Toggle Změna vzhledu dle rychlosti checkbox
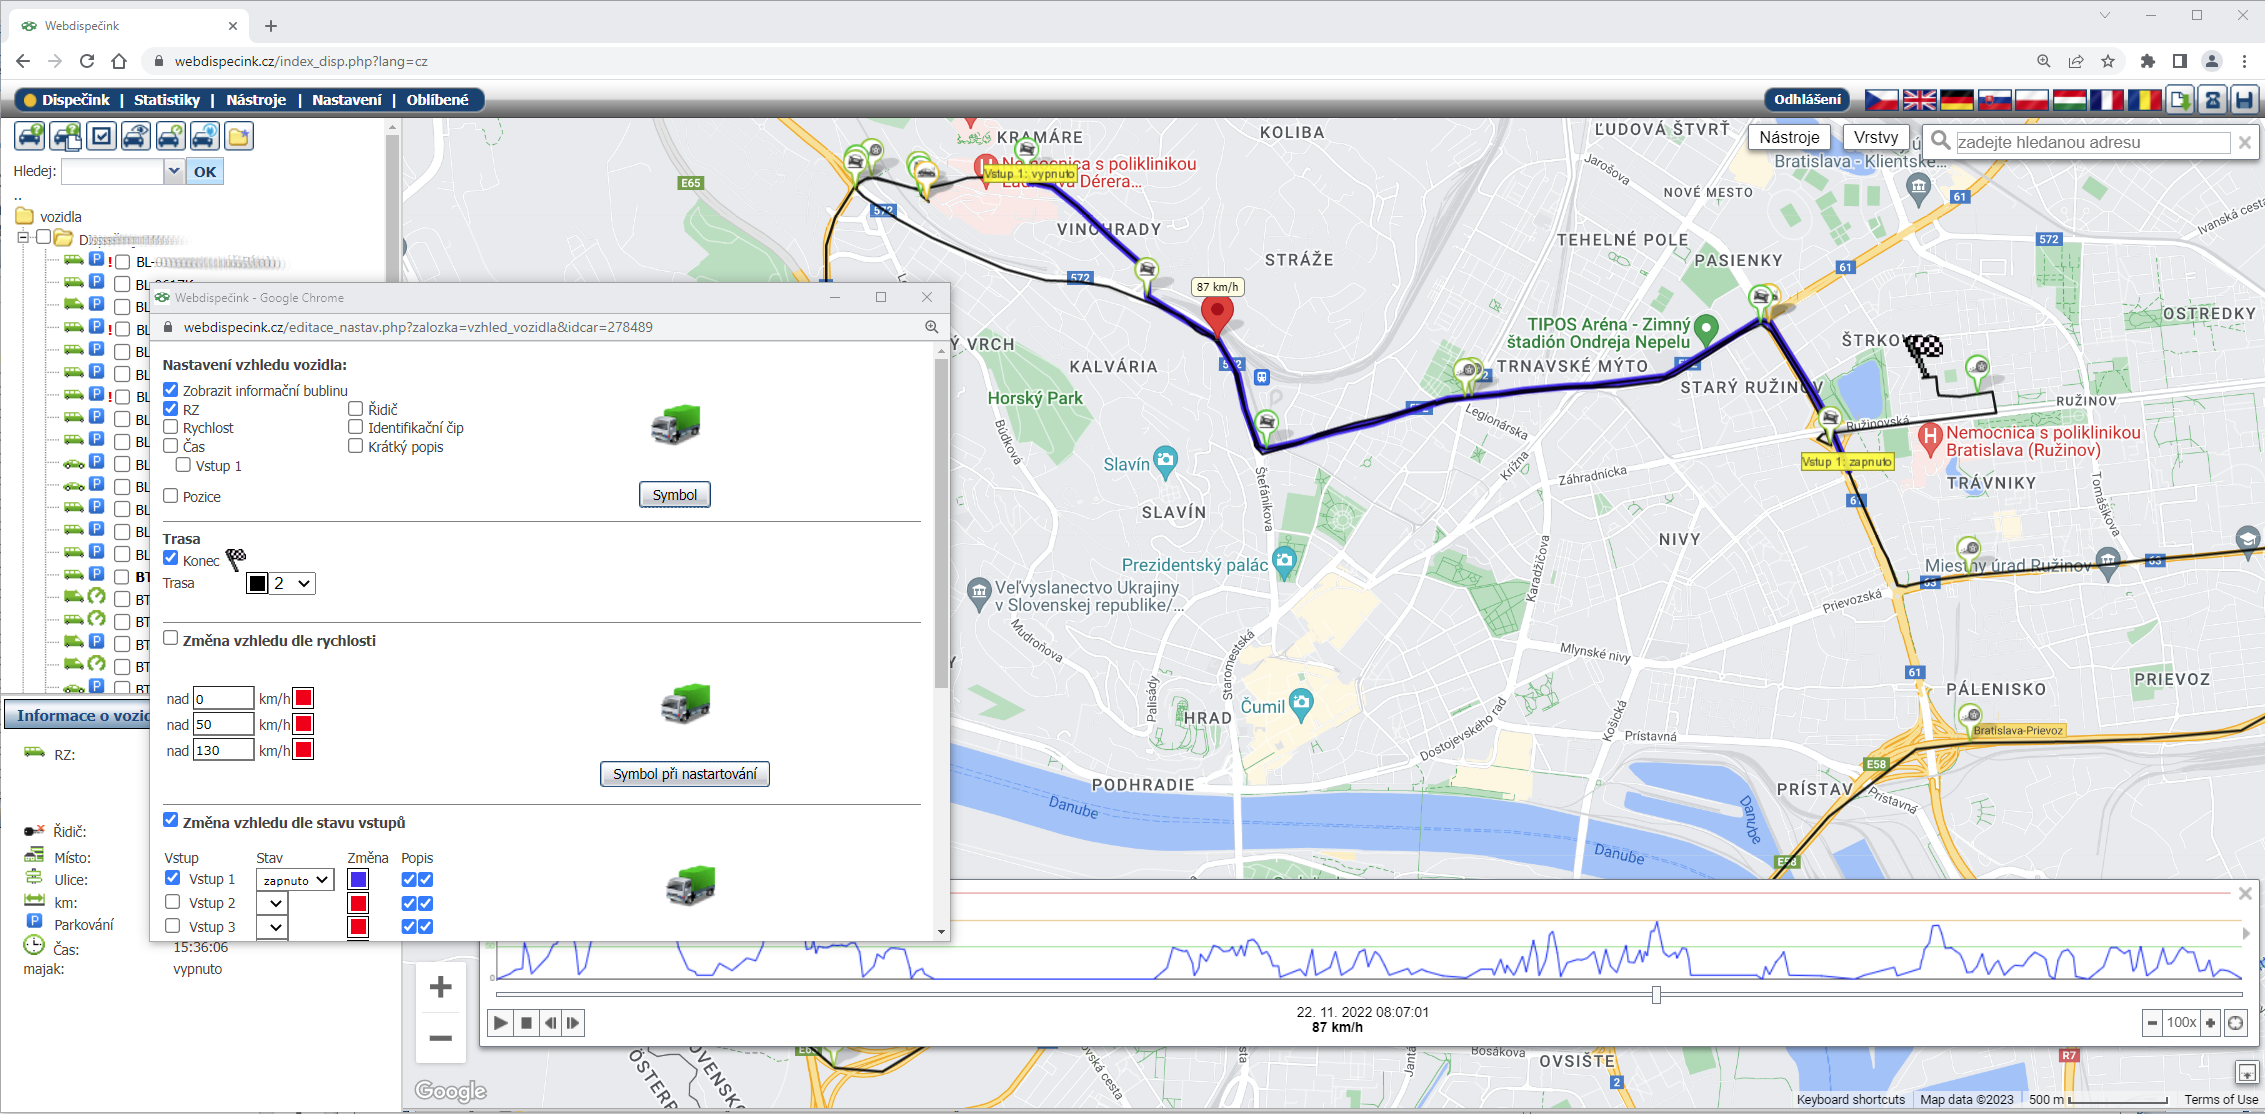The image size is (2265, 1114). pos(171,639)
